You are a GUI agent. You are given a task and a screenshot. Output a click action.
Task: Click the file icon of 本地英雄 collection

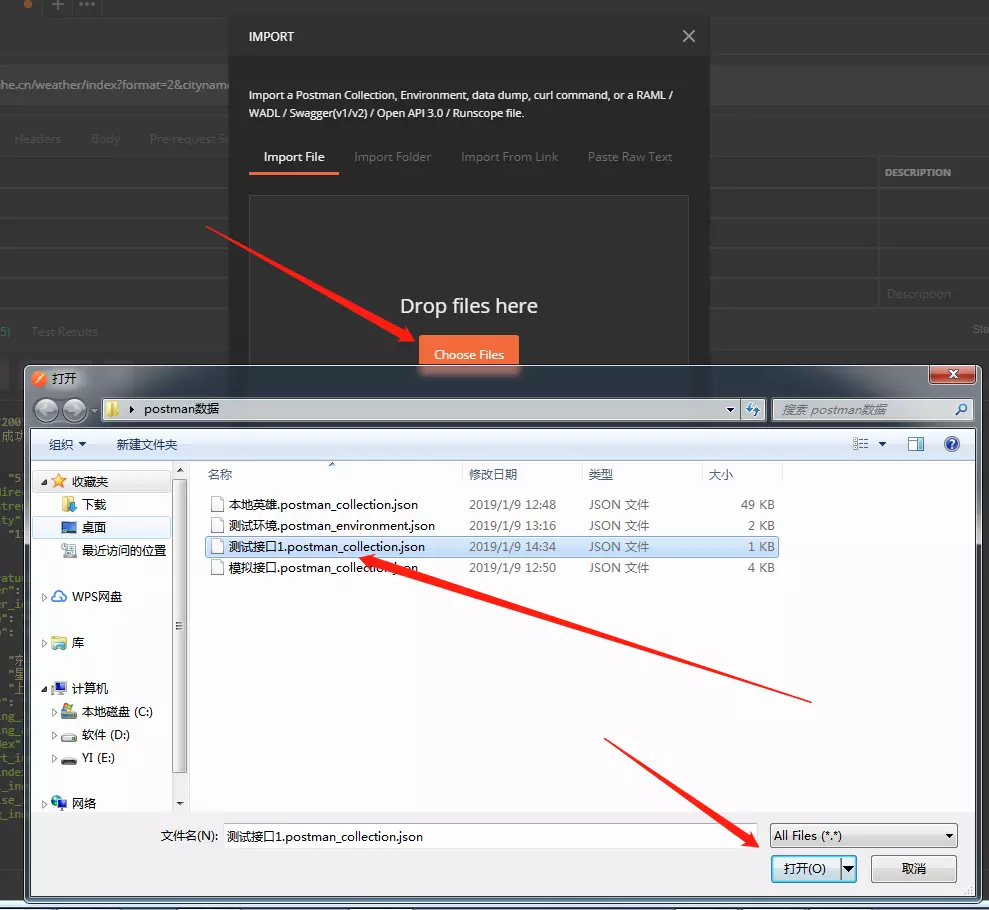tap(217, 505)
